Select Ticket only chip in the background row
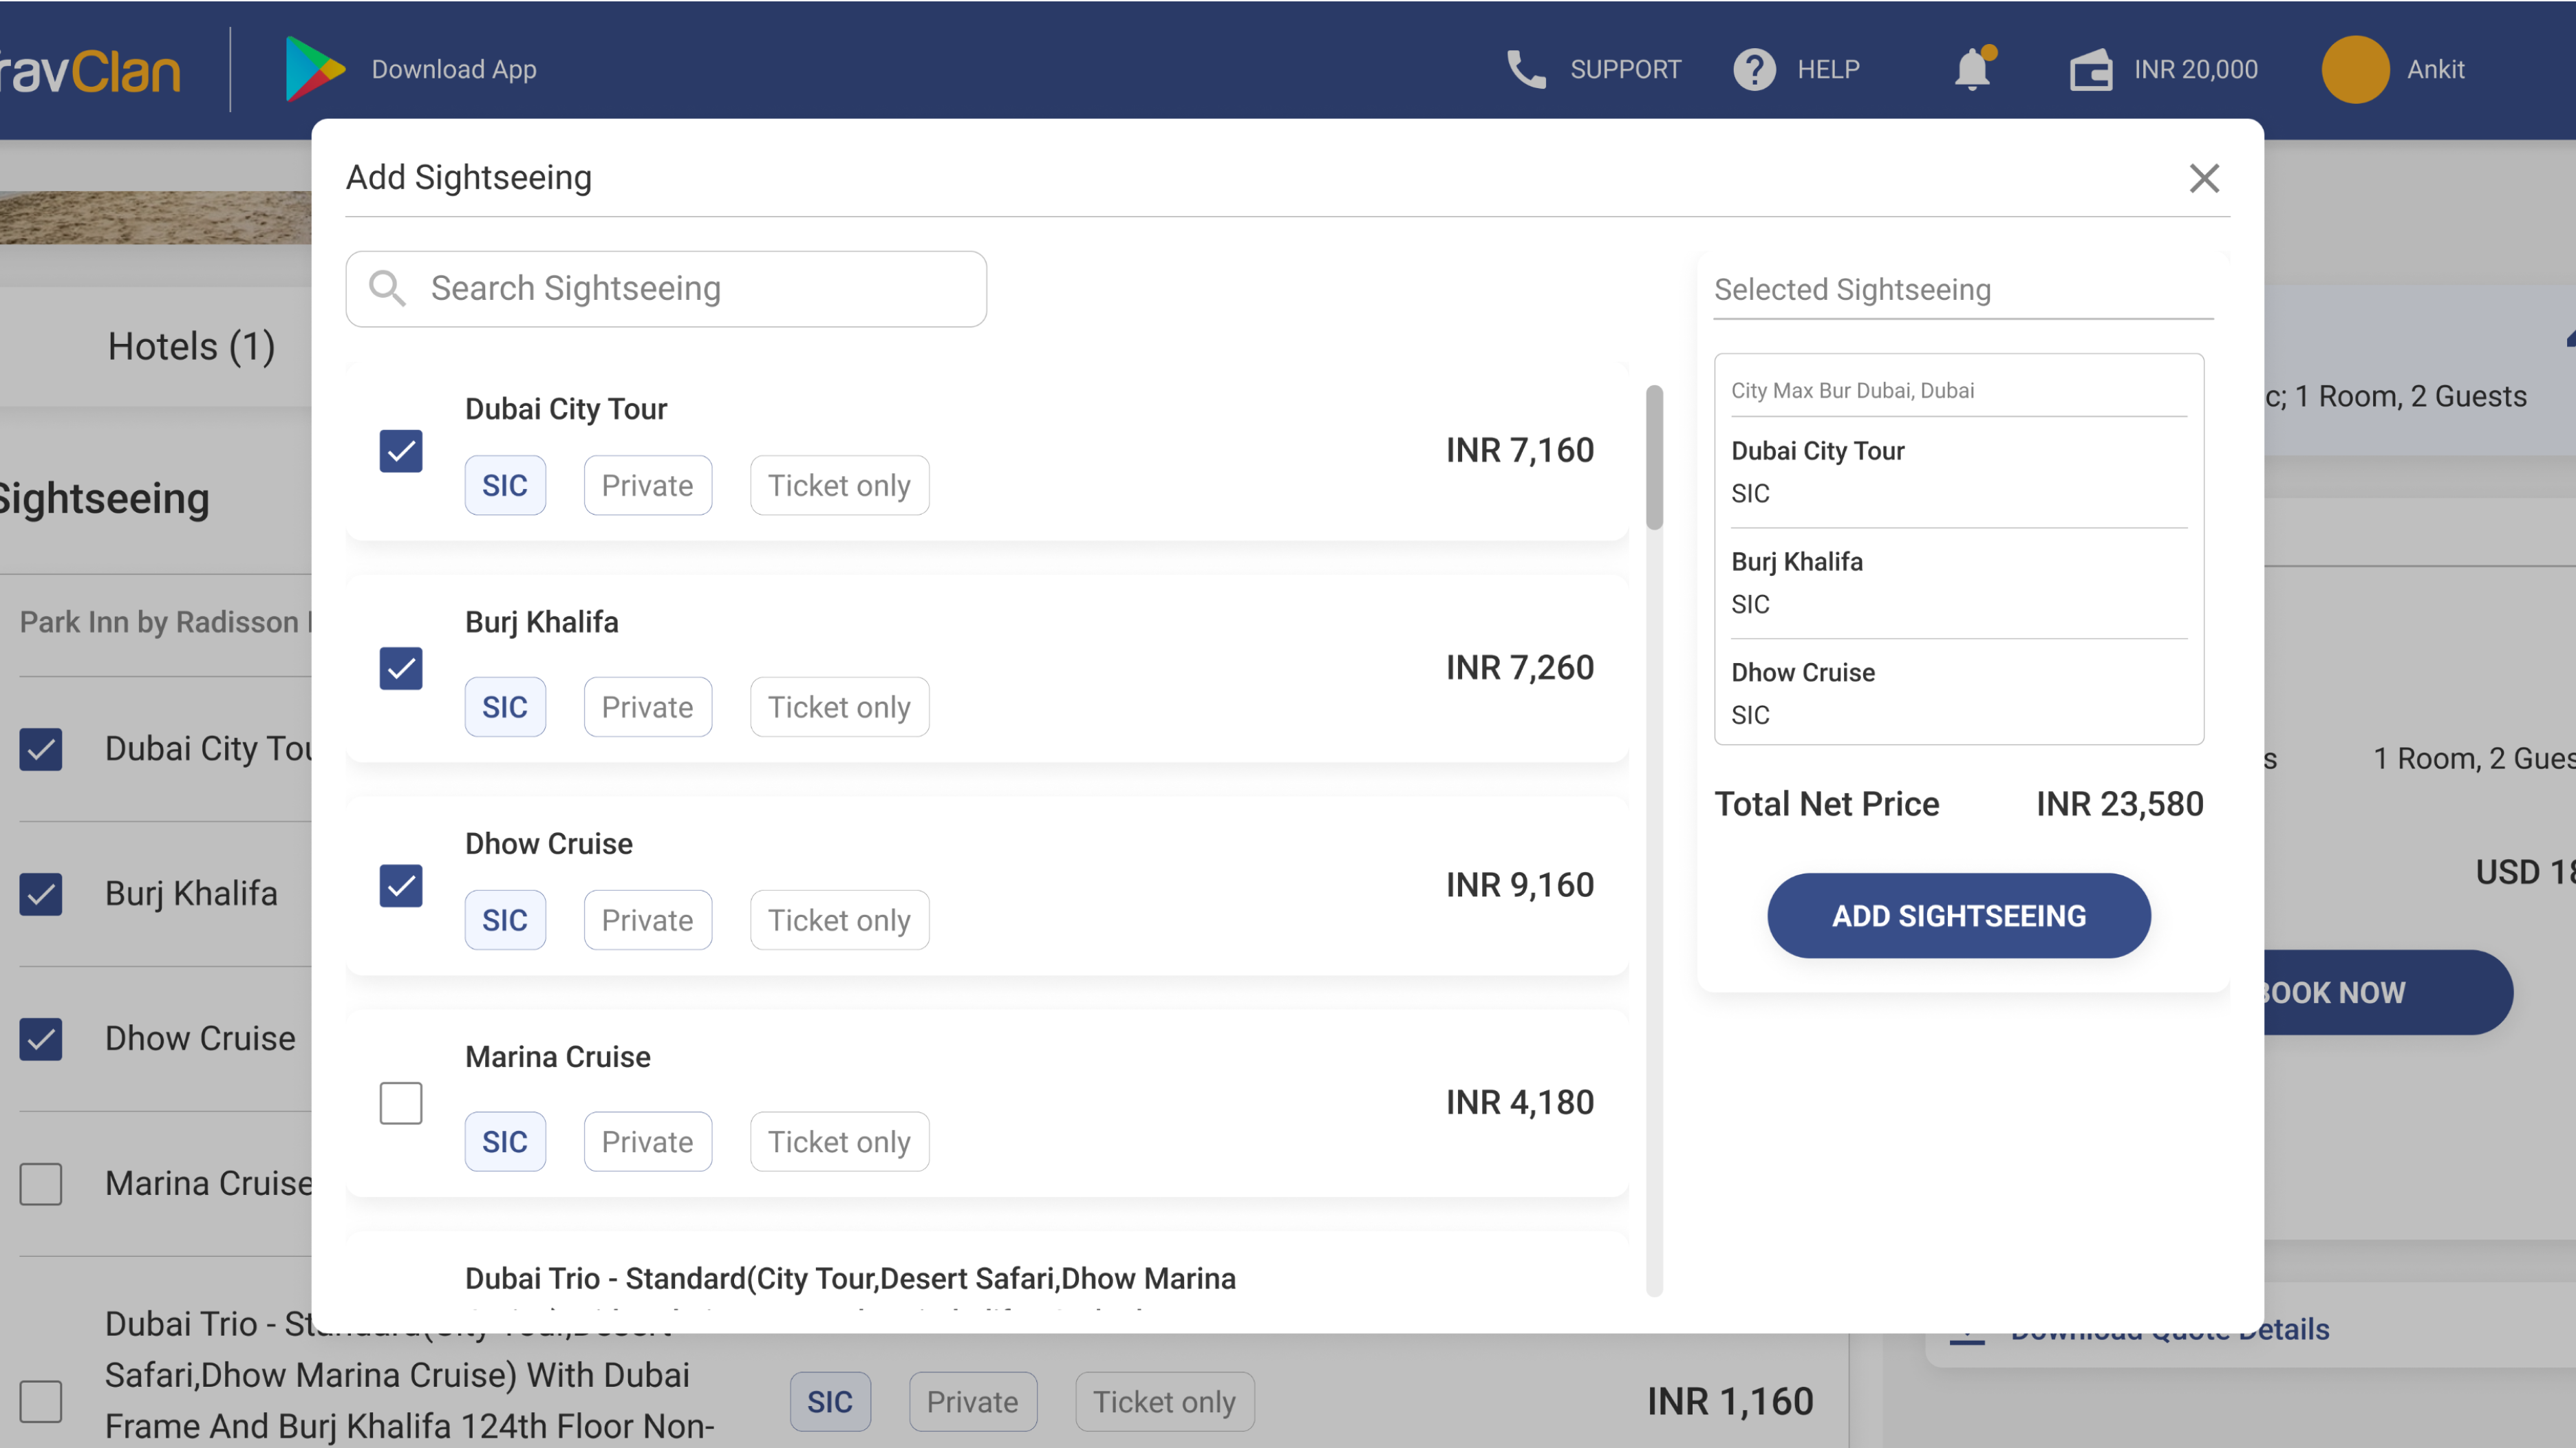The width and height of the screenshot is (2576, 1448). pyautogui.click(x=1164, y=1402)
